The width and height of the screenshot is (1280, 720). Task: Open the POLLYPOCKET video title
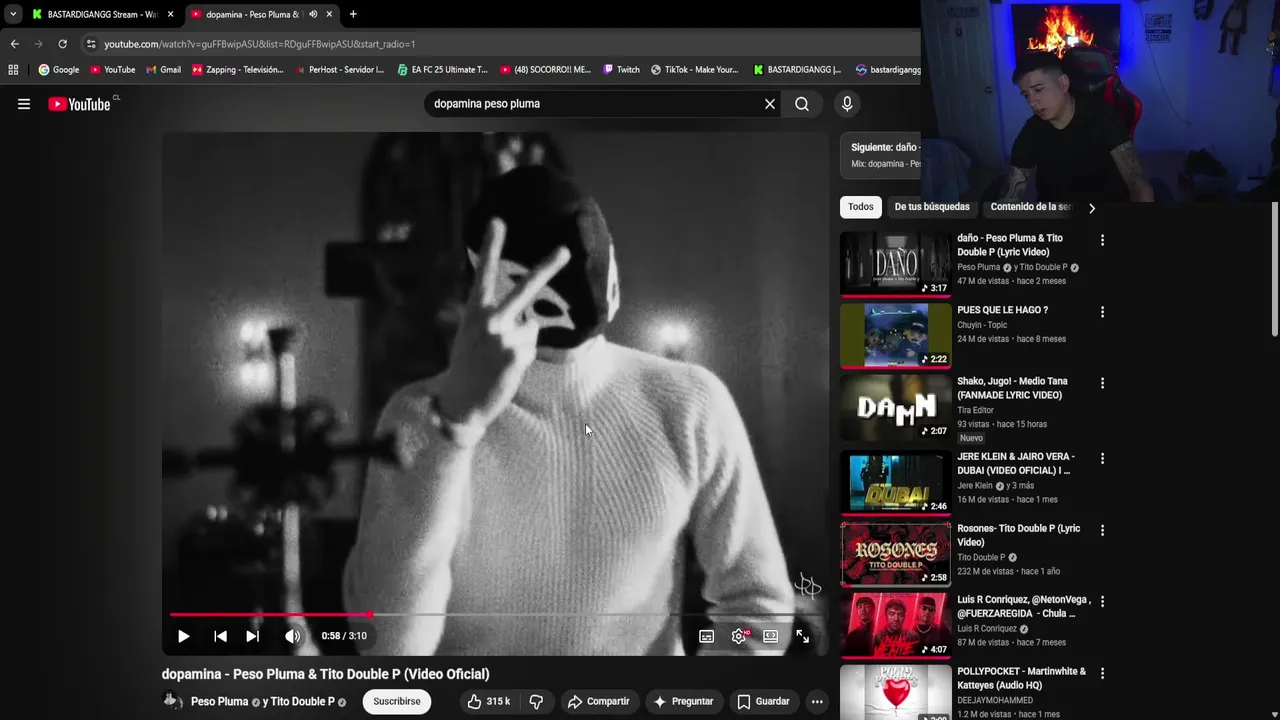coord(1021,678)
